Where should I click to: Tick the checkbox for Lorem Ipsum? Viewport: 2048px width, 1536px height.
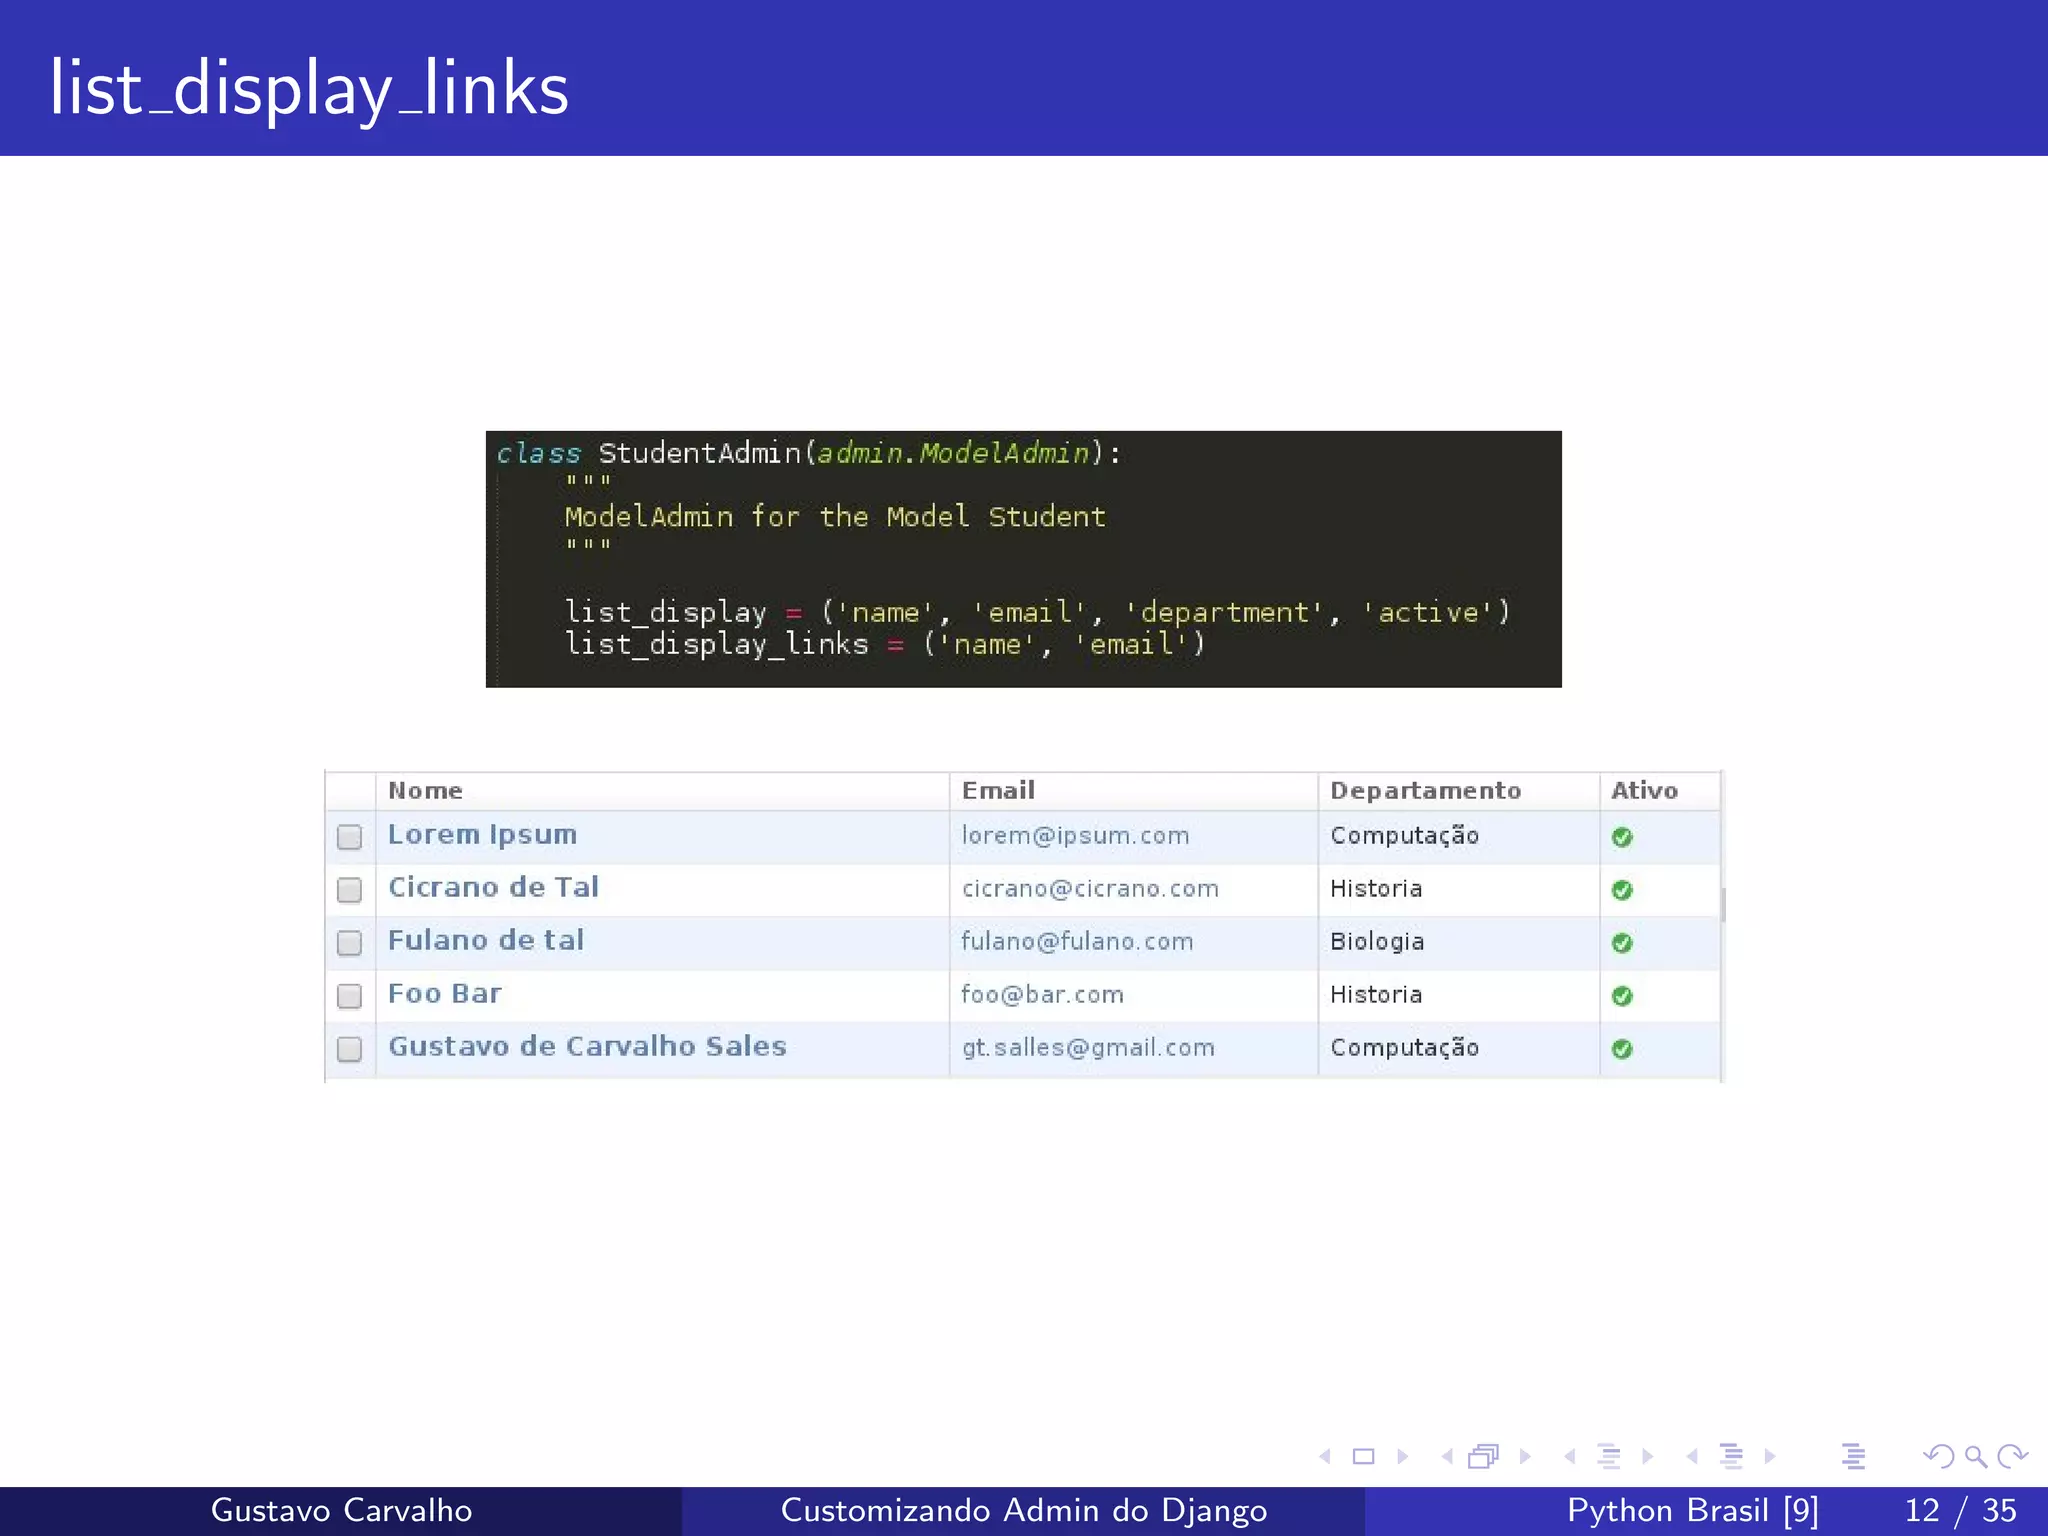pos(349,837)
